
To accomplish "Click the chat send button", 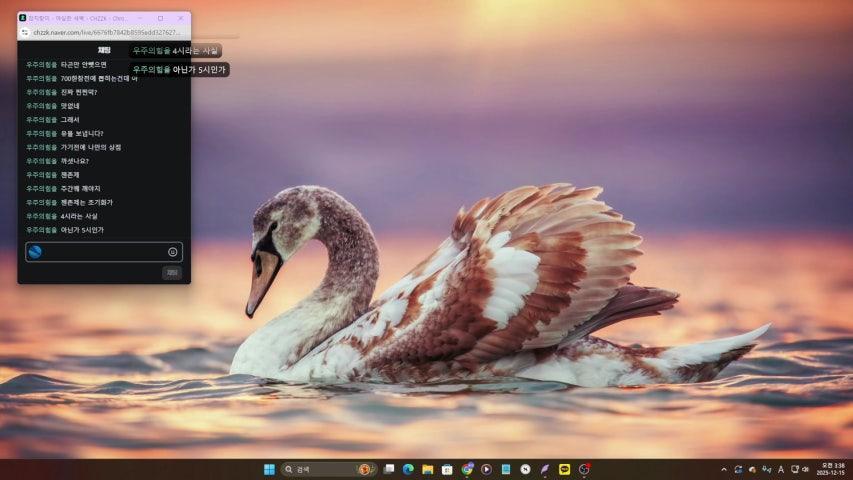I will point(172,272).
